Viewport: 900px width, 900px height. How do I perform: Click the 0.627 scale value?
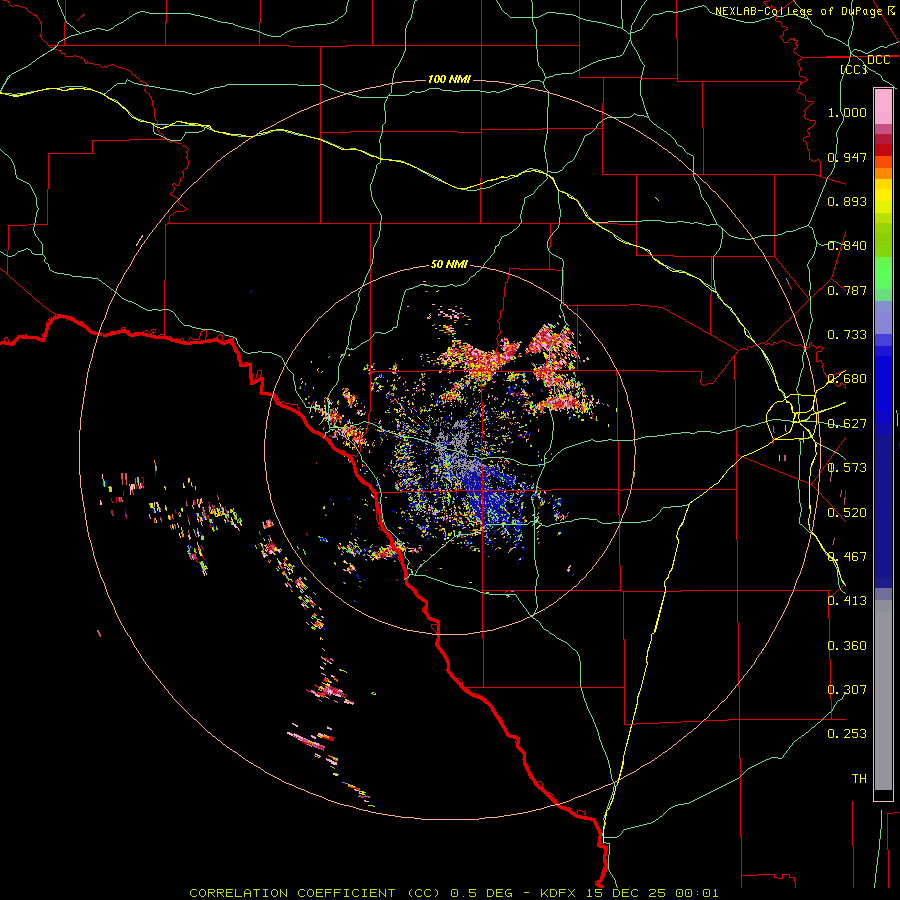pos(847,424)
